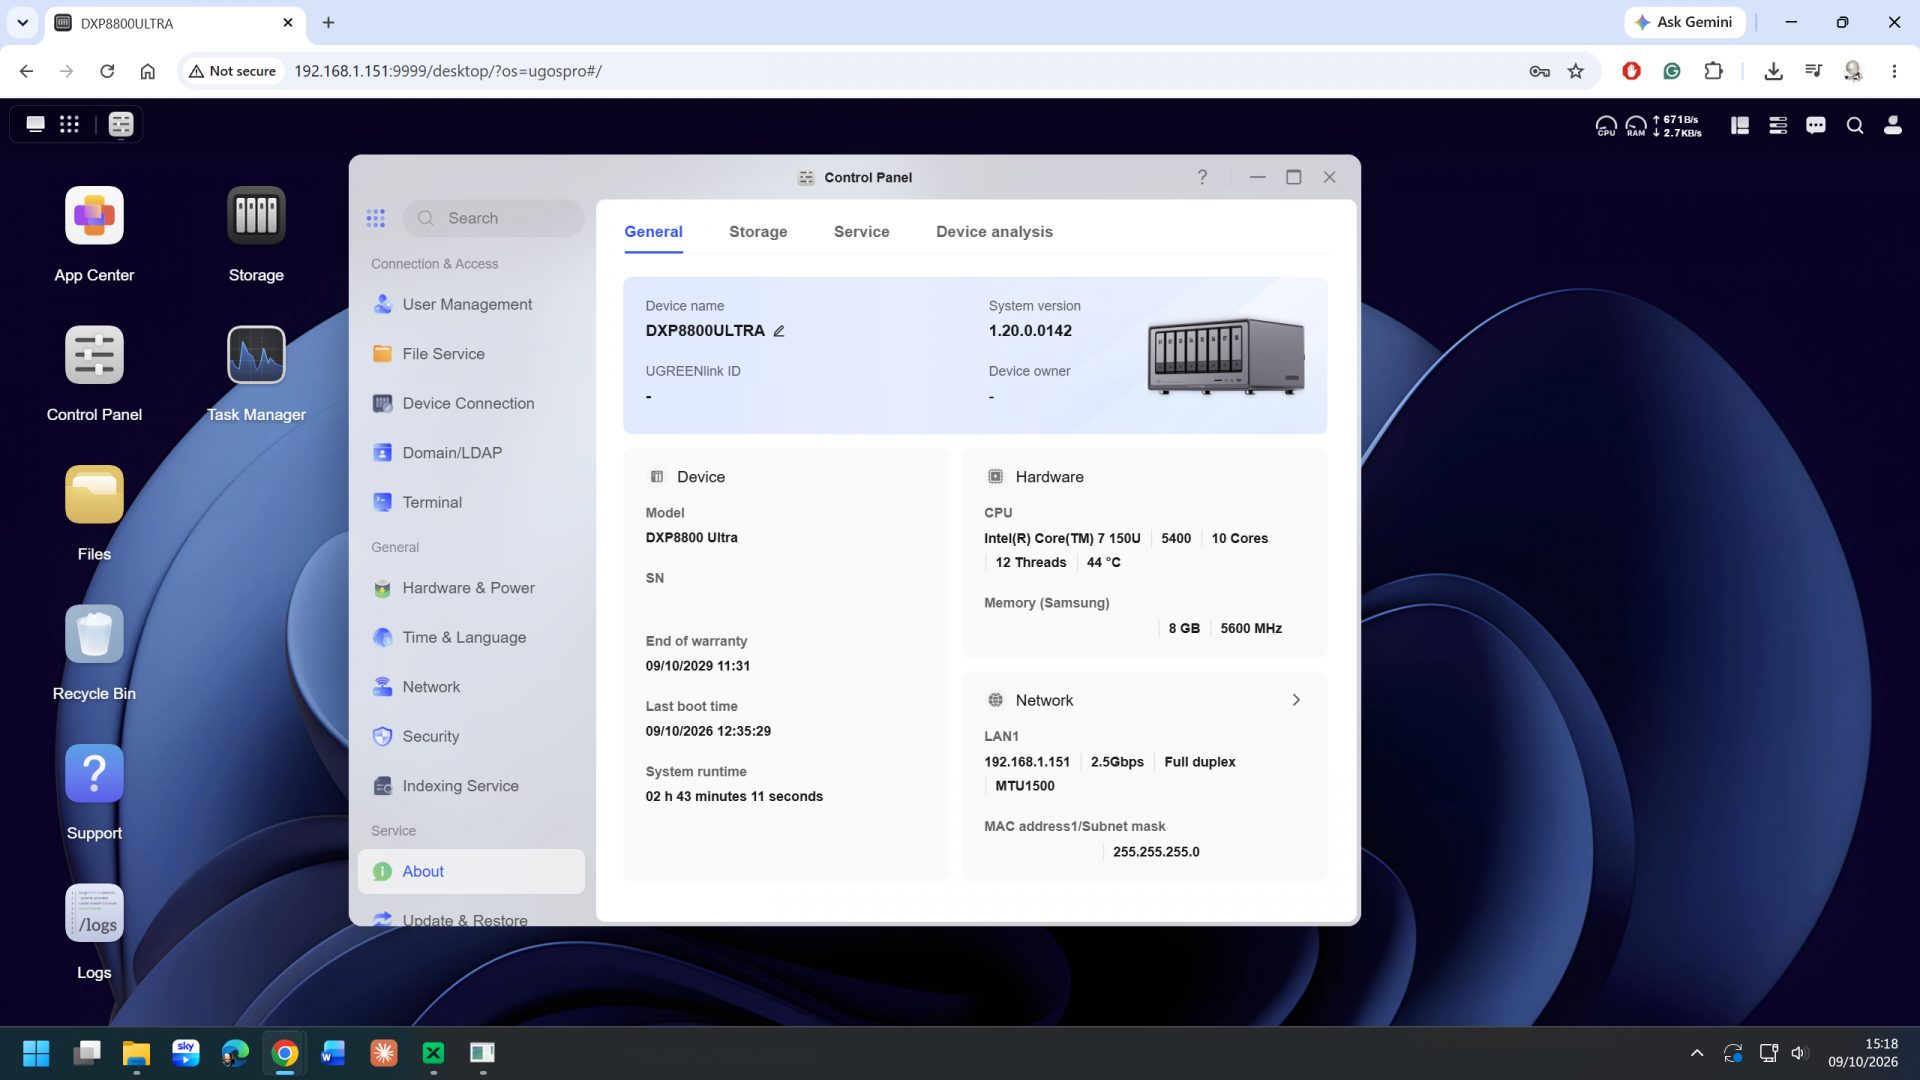Open Terminal settings in sidebar
The image size is (1920, 1080).
tap(471, 502)
